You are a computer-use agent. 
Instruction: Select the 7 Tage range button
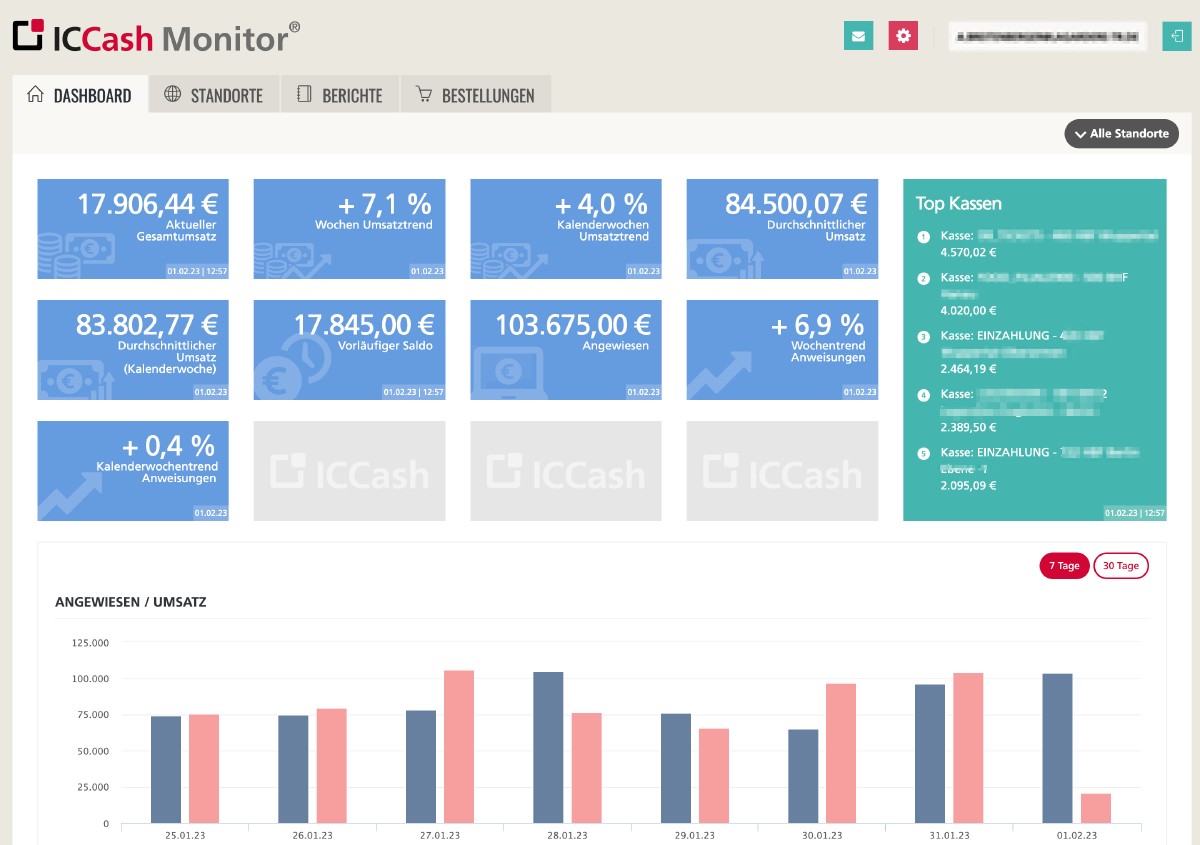click(1064, 566)
